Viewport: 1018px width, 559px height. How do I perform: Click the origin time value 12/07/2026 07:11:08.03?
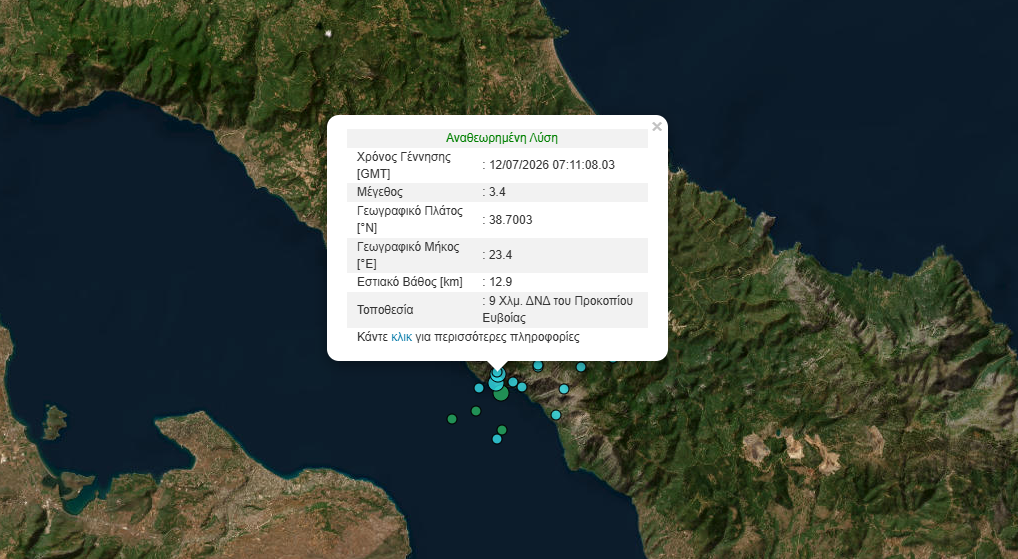(552, 165)
